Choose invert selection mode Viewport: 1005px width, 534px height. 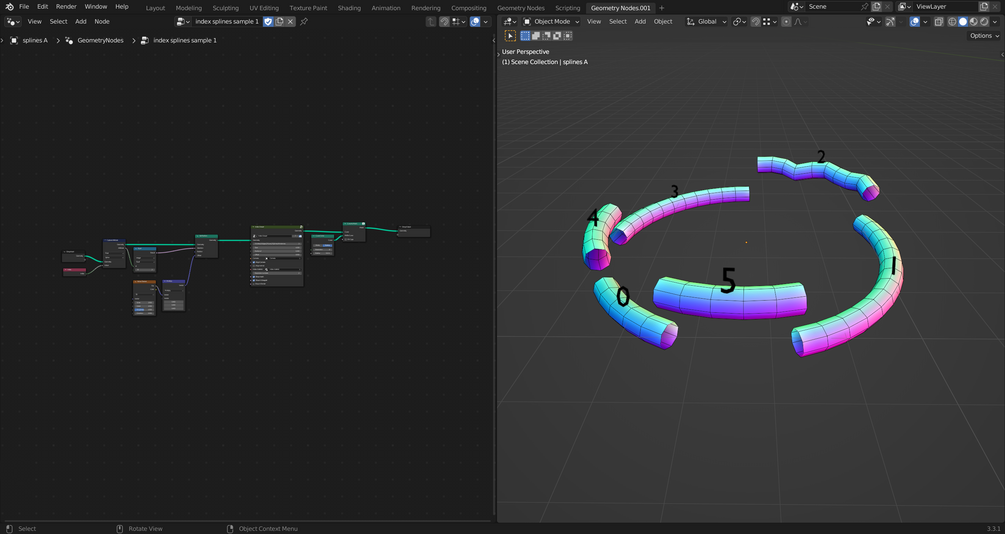[x=556, y=36]
